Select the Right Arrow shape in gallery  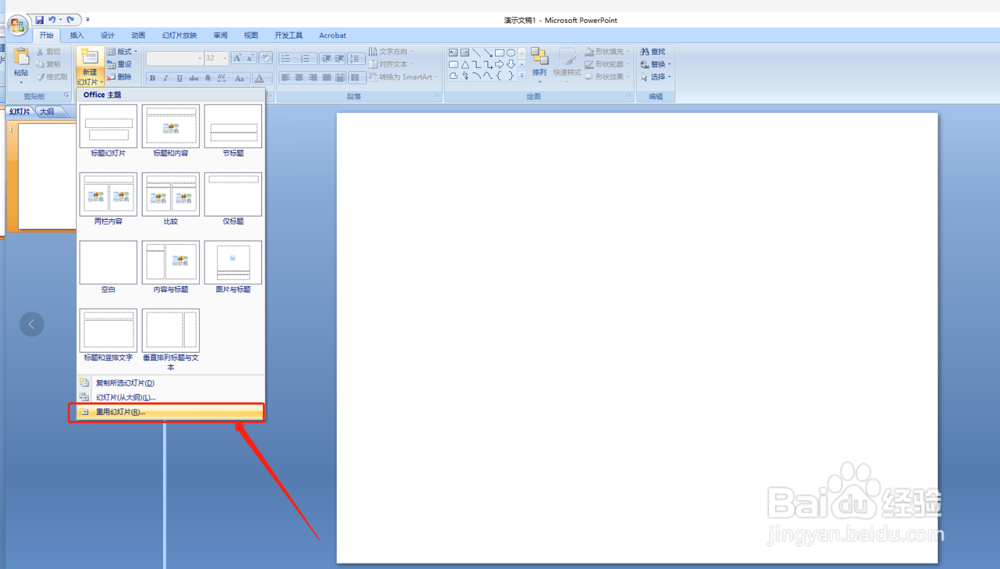(499, 64)
